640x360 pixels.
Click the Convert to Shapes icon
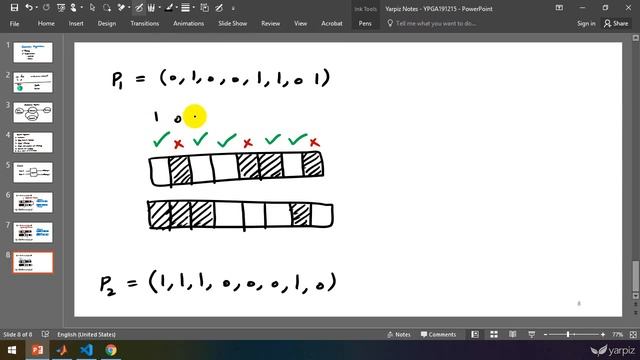(204, 8)
